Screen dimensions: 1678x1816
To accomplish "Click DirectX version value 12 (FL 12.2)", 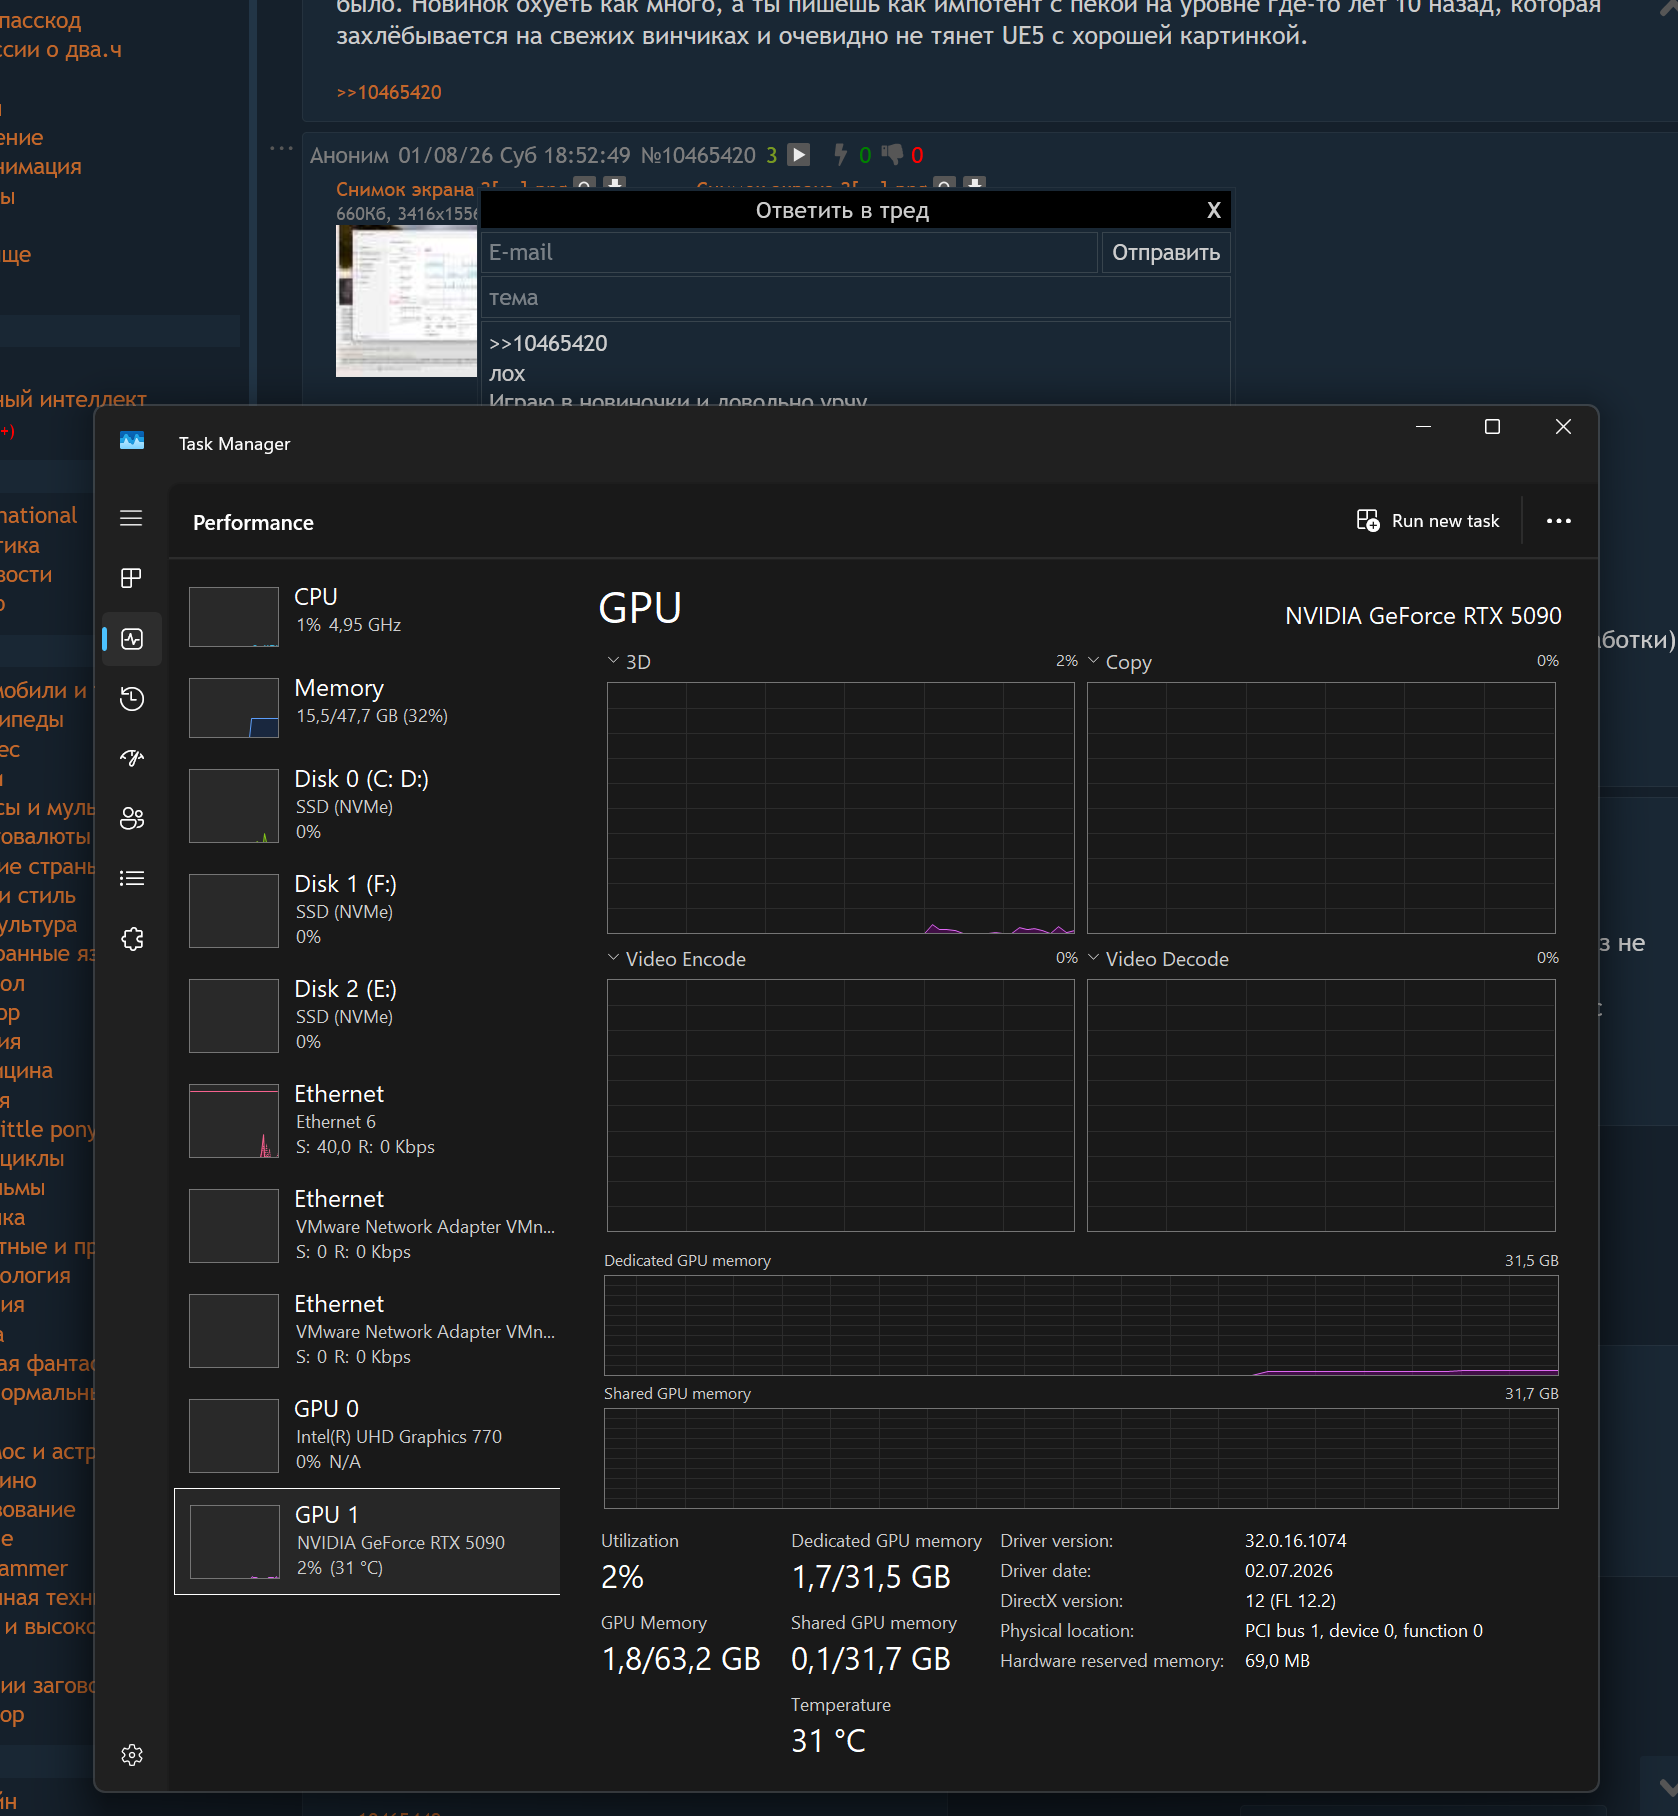I will 1291,1601.
